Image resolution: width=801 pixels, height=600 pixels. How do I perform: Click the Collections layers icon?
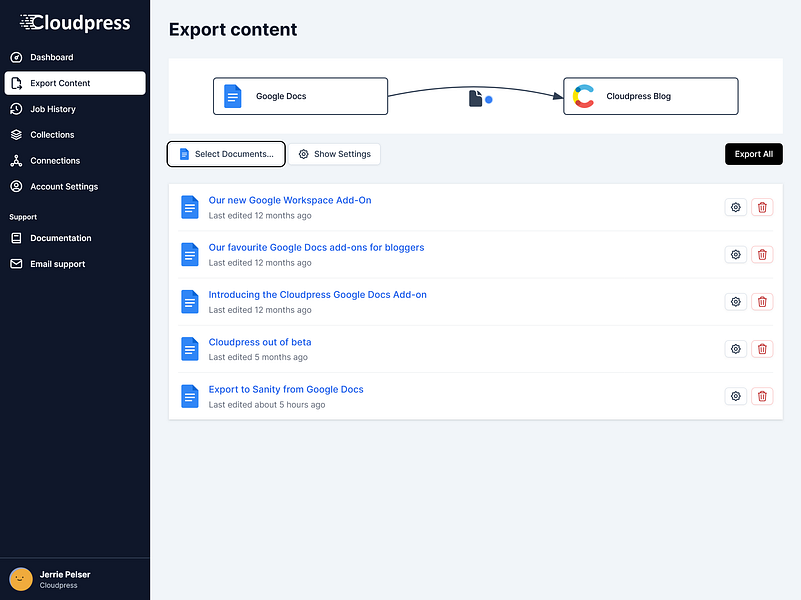[16, 135]
